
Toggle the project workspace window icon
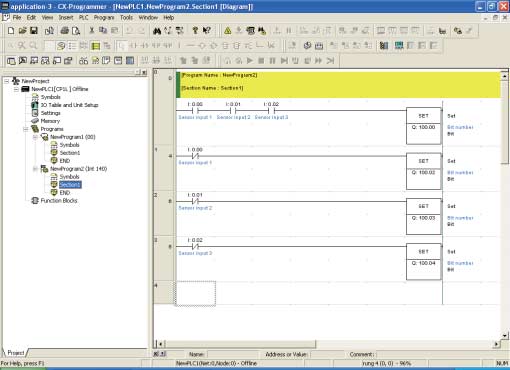click(11, 61)
